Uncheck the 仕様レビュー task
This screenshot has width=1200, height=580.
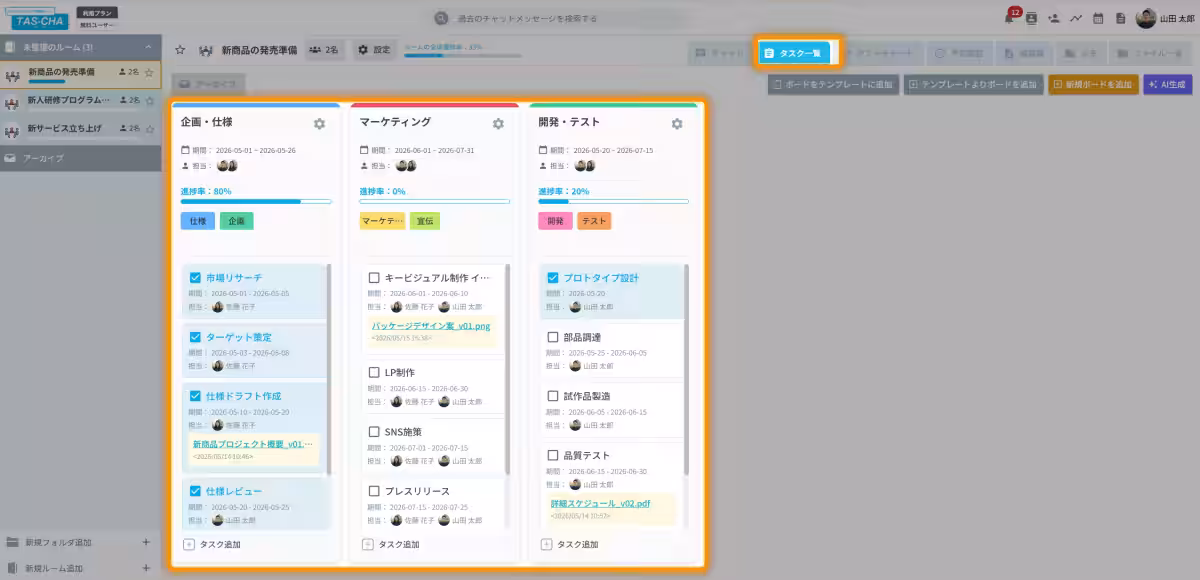(195, 491)
